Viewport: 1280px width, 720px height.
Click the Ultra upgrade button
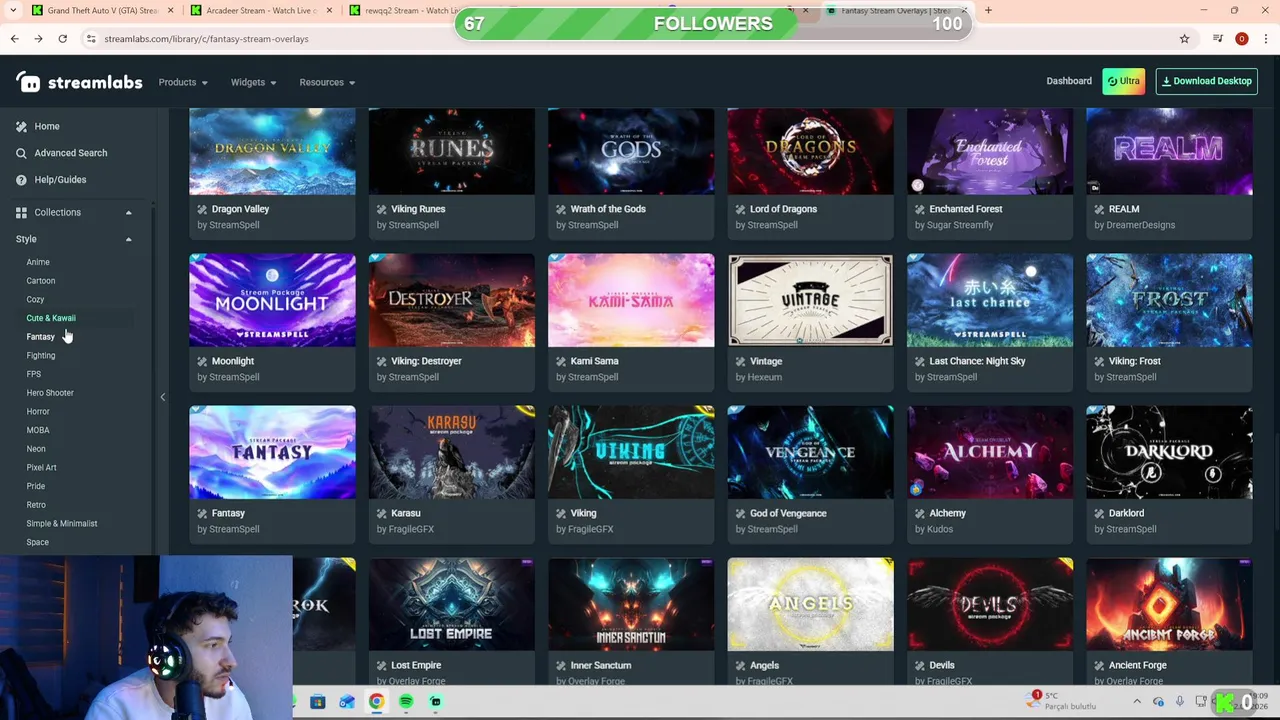(x=1123, y=81)
